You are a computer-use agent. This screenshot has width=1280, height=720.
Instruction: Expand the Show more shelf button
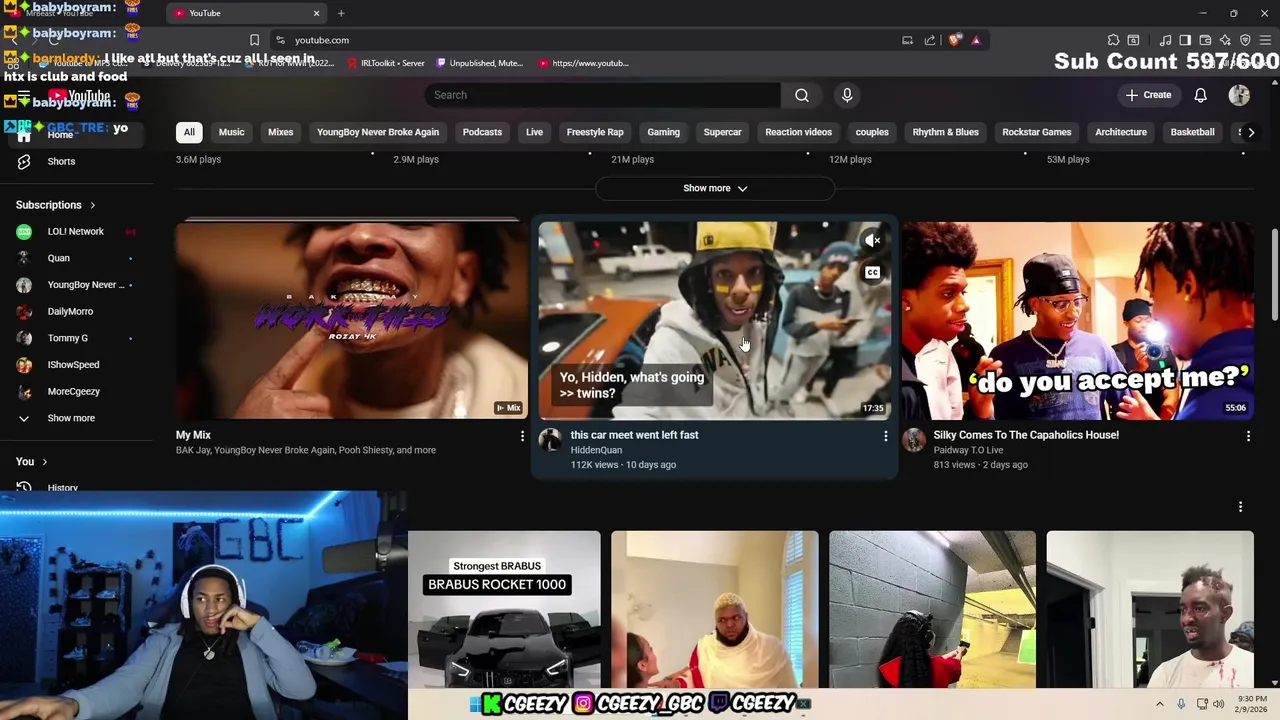pos(715,188)
